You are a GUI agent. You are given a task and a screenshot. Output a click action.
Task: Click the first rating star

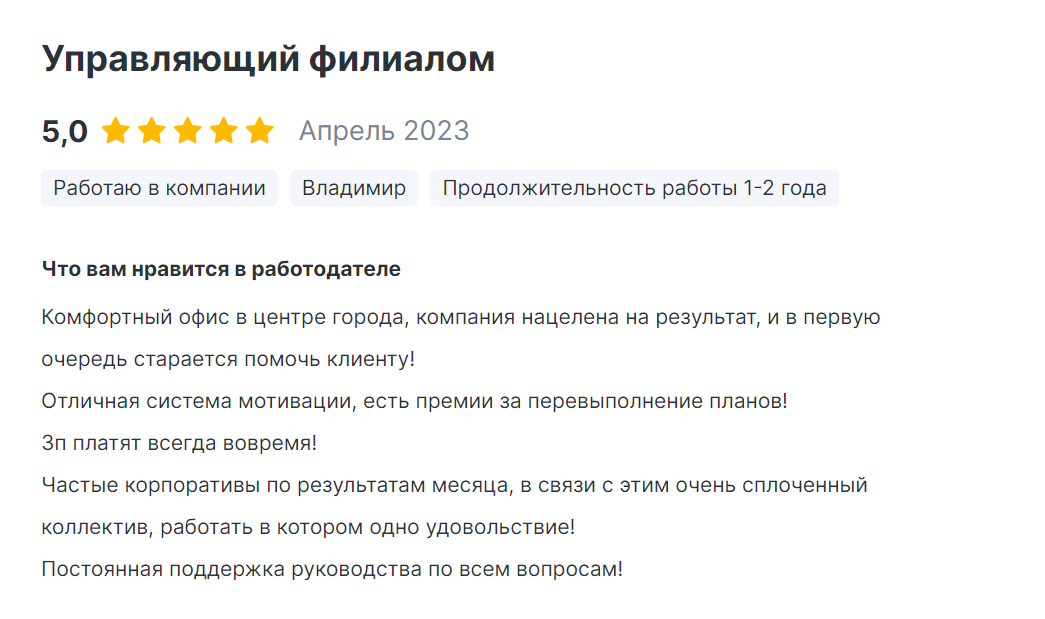pos(116,131)
